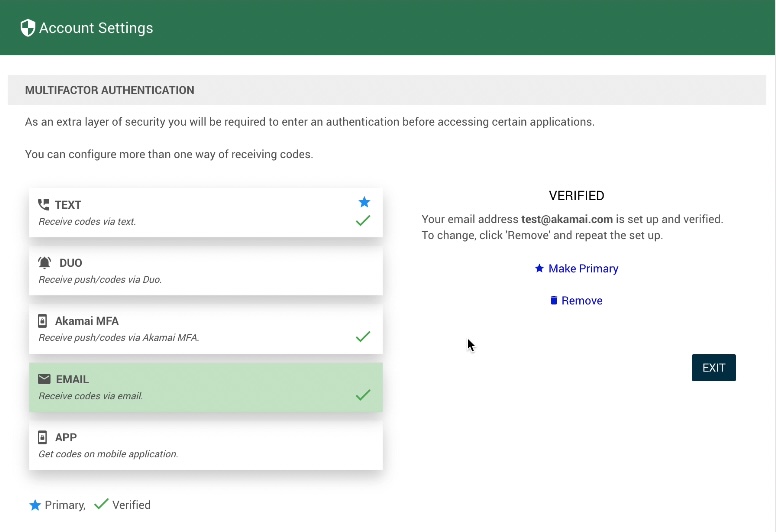
Task: Click the device icon beside Akamai MFA
Action: point(43,321)
